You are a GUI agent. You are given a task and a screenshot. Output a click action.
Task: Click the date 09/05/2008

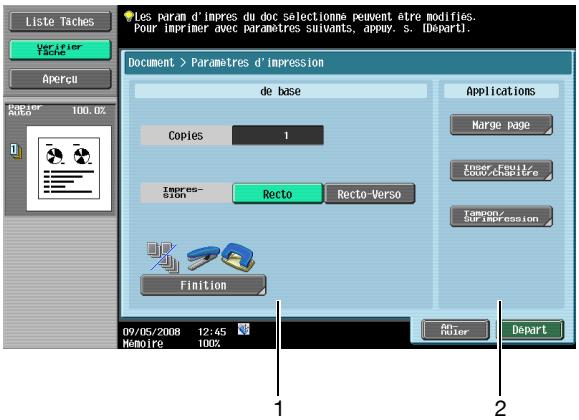(151, 332)
